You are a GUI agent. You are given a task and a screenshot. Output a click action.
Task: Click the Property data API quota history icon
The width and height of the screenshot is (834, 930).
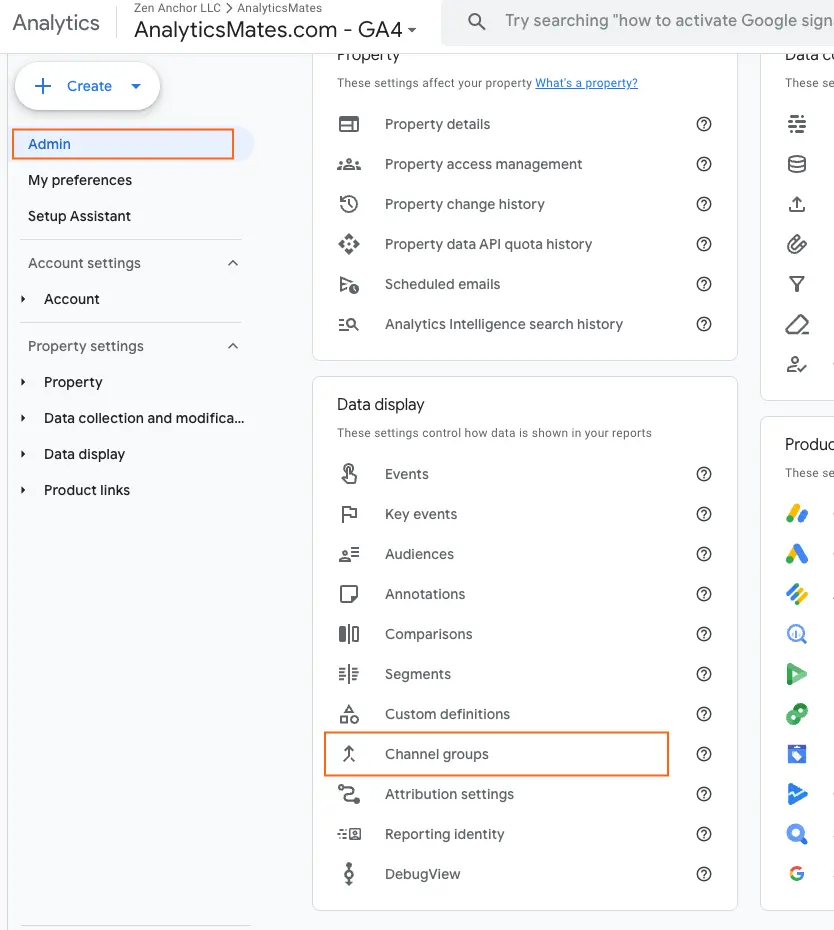point(349,244)
